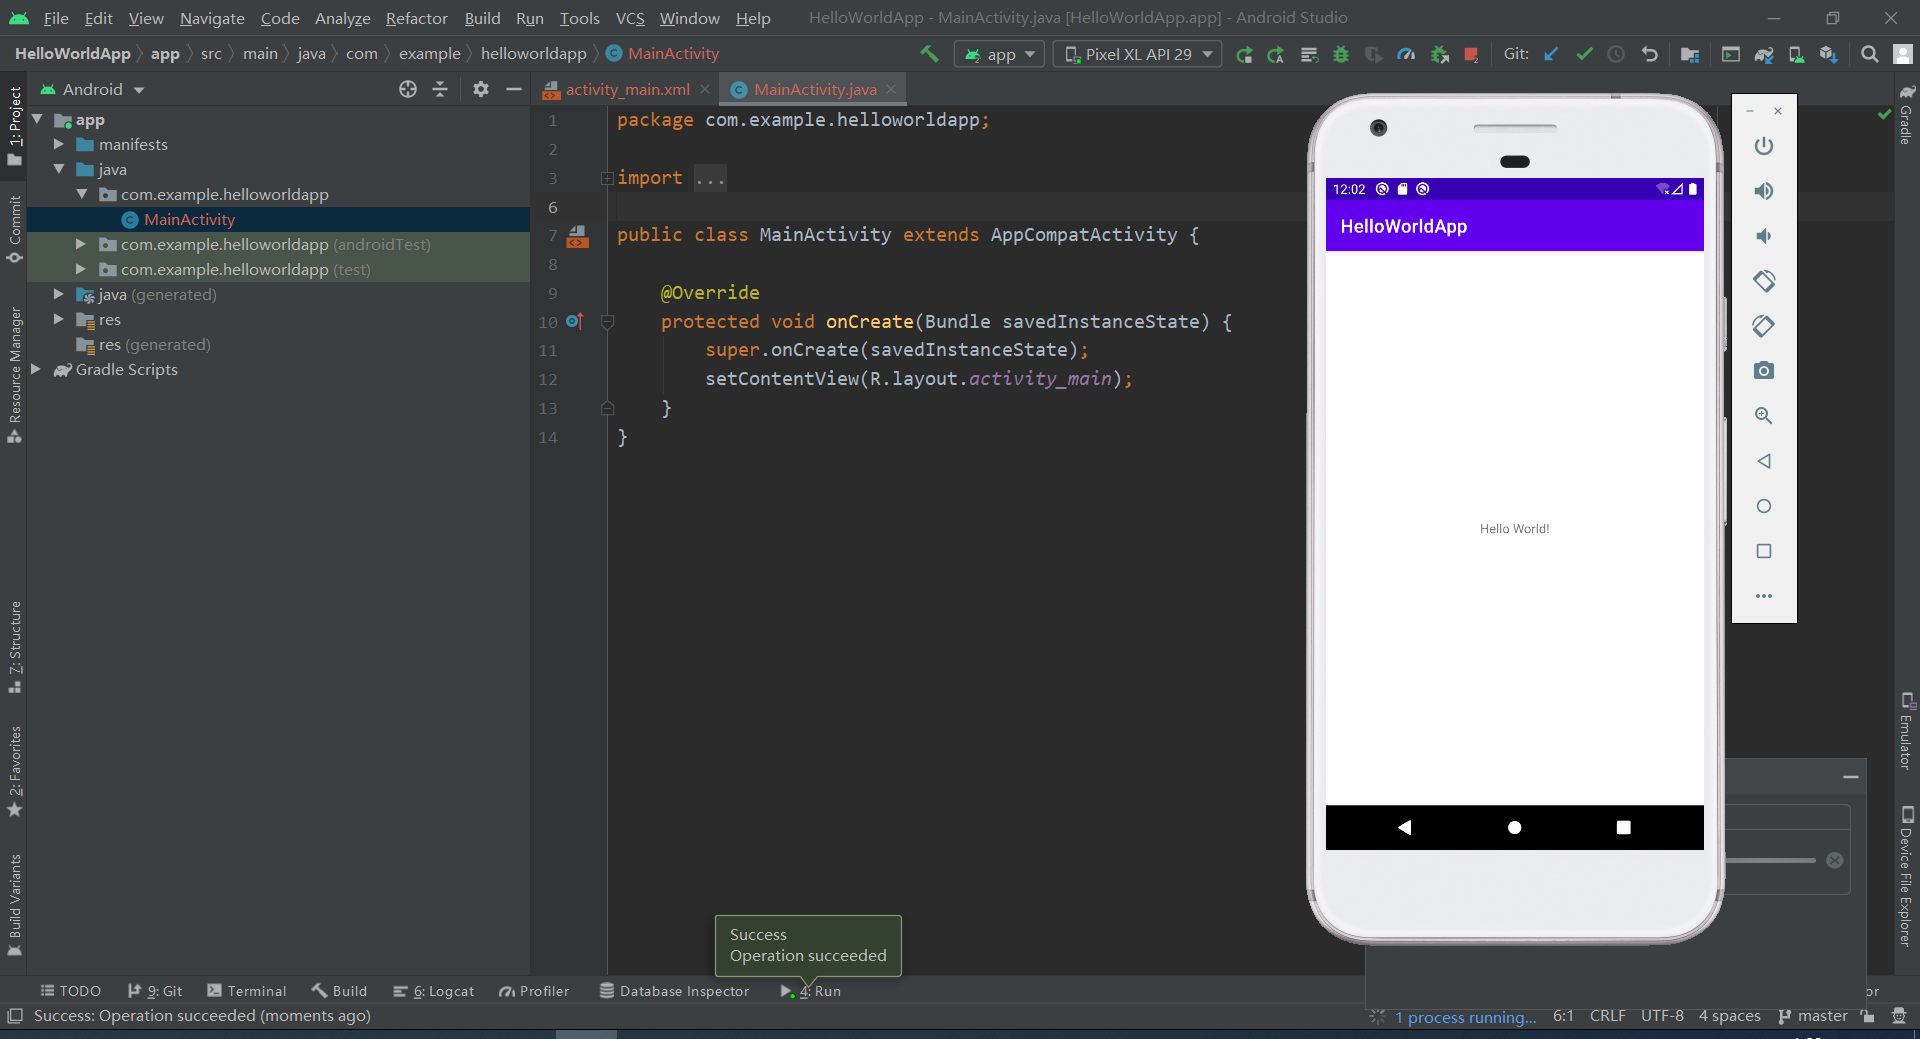Tap the Back button on the phone navigation bar
Viewport: 1920px width, 1039px height.
[1405, 827]
